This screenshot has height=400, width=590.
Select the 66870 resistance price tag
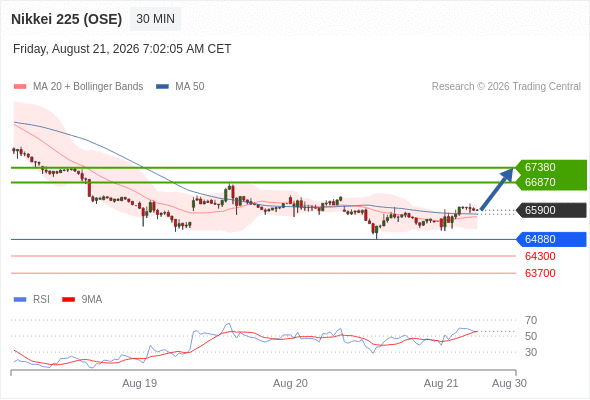[551, 182]
